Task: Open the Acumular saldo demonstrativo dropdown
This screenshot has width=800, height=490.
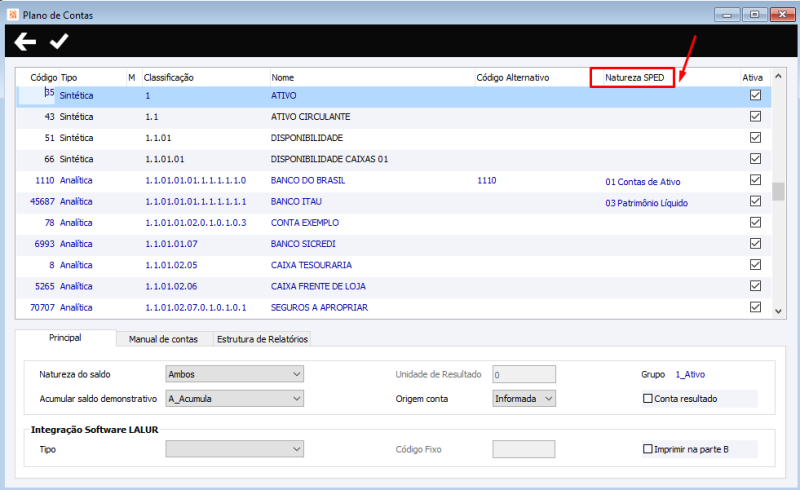Action: click(x=235, y=398)
